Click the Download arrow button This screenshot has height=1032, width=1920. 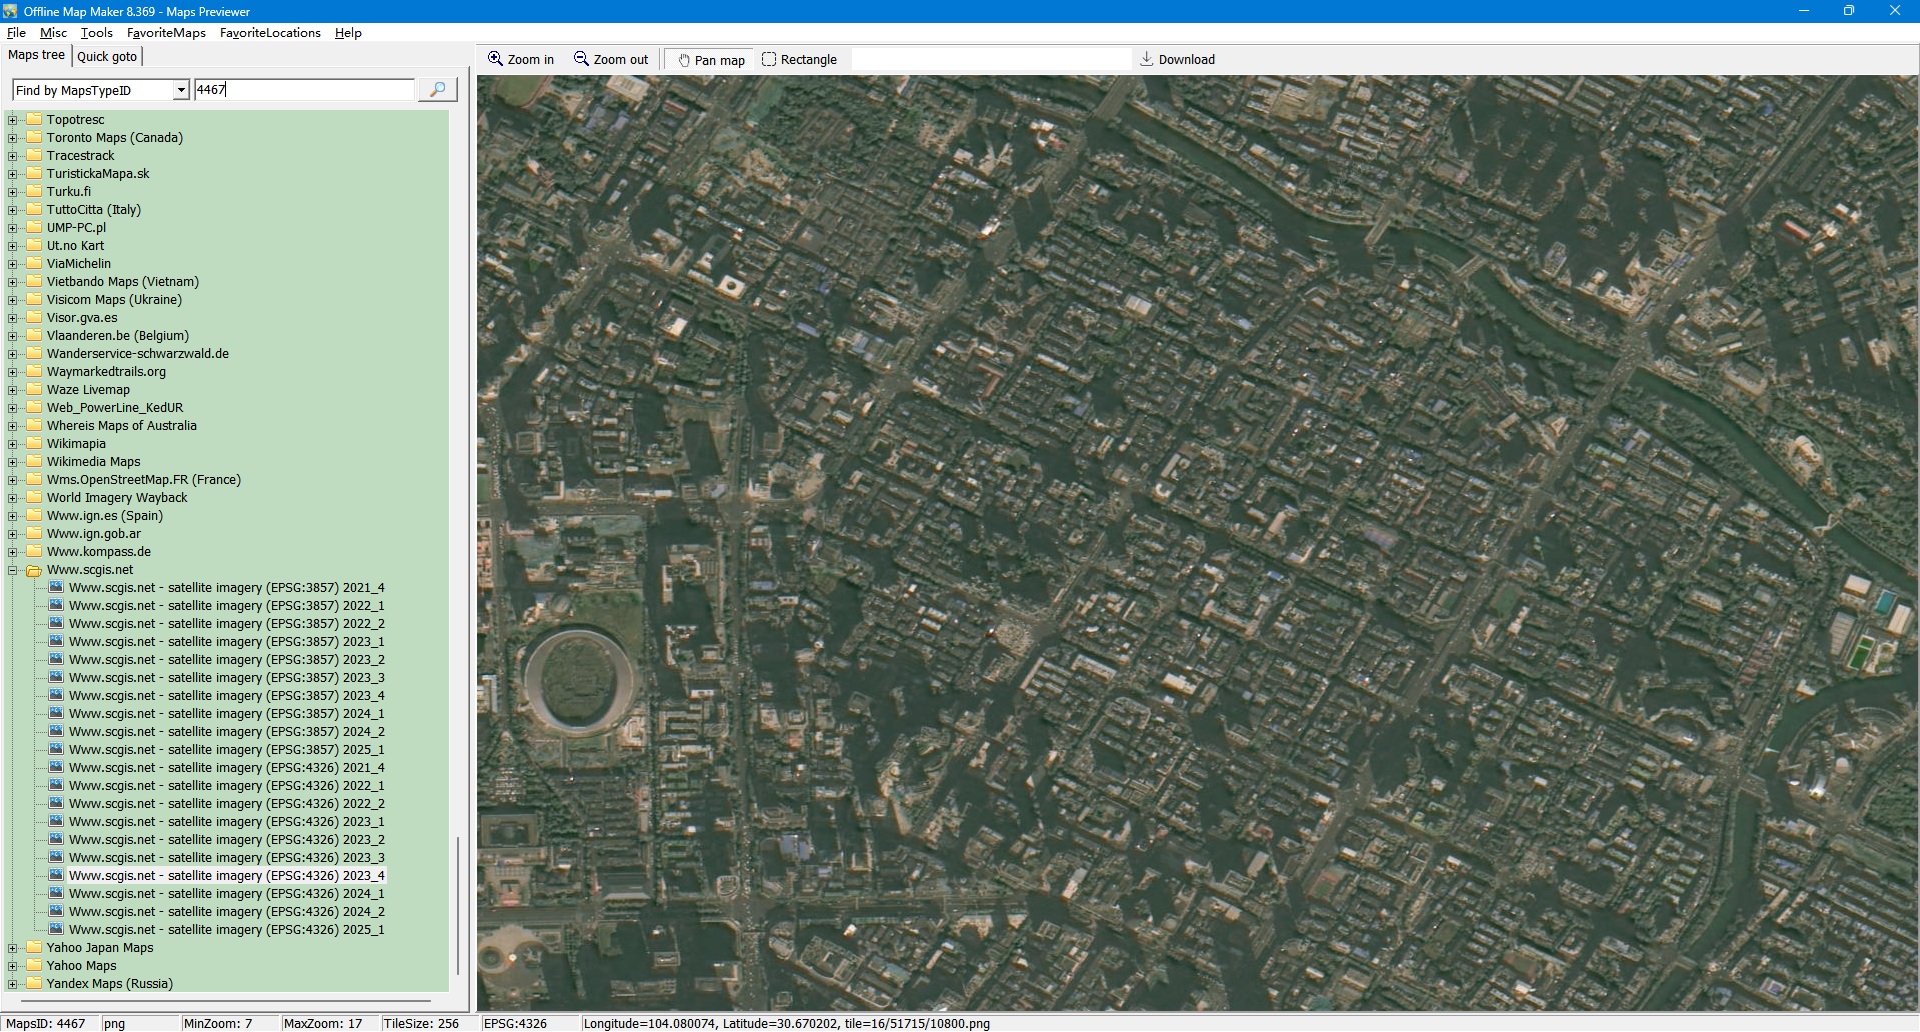[1177, 60]
